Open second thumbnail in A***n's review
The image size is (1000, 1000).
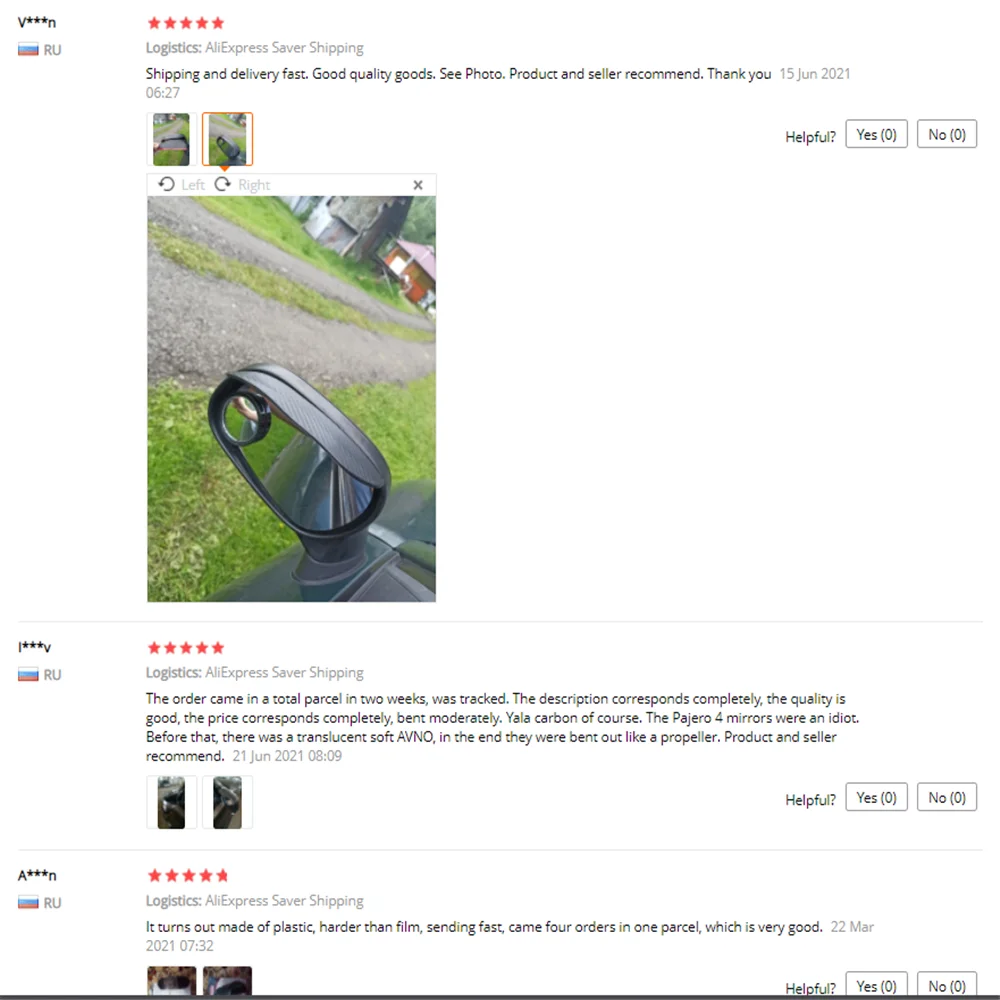tap(227, 981)
